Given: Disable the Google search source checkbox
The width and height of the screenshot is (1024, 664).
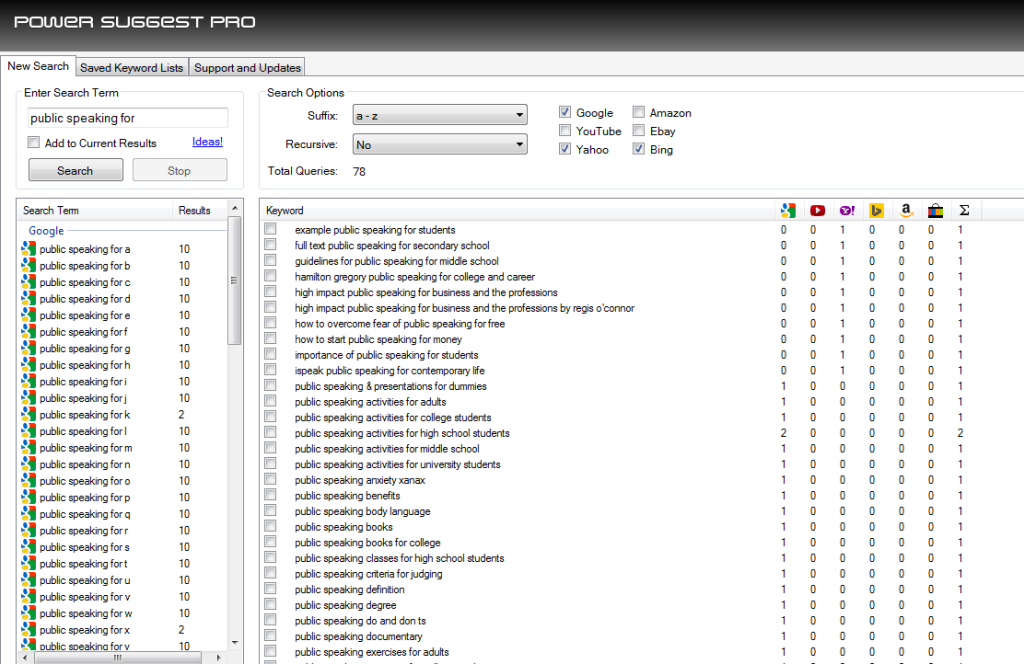Looking at the screenshot, I should 565,112.
